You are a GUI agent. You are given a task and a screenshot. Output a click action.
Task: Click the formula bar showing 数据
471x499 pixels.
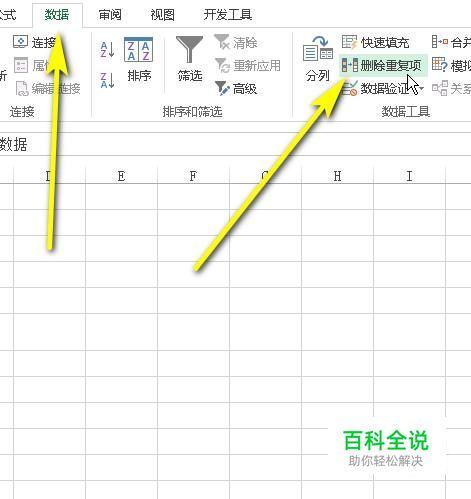coord(235,144)
